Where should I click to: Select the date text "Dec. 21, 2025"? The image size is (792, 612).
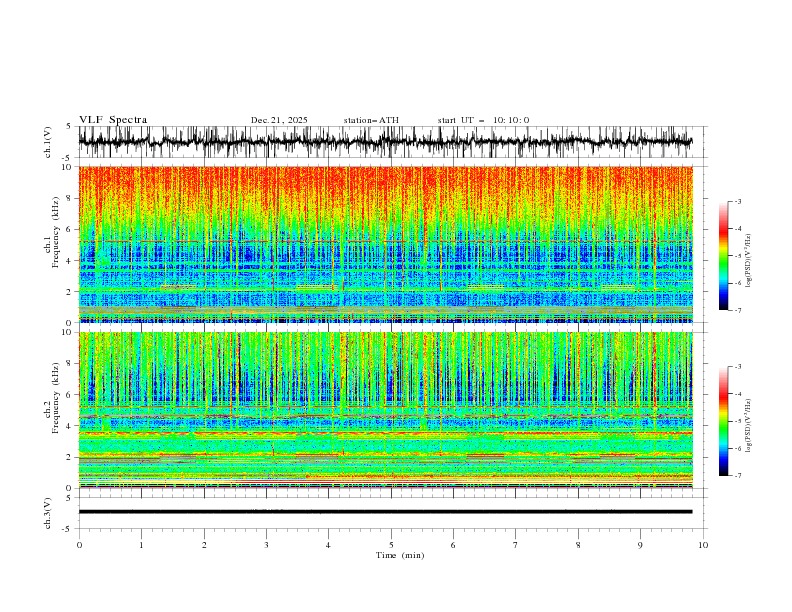(x=279, y=120)
